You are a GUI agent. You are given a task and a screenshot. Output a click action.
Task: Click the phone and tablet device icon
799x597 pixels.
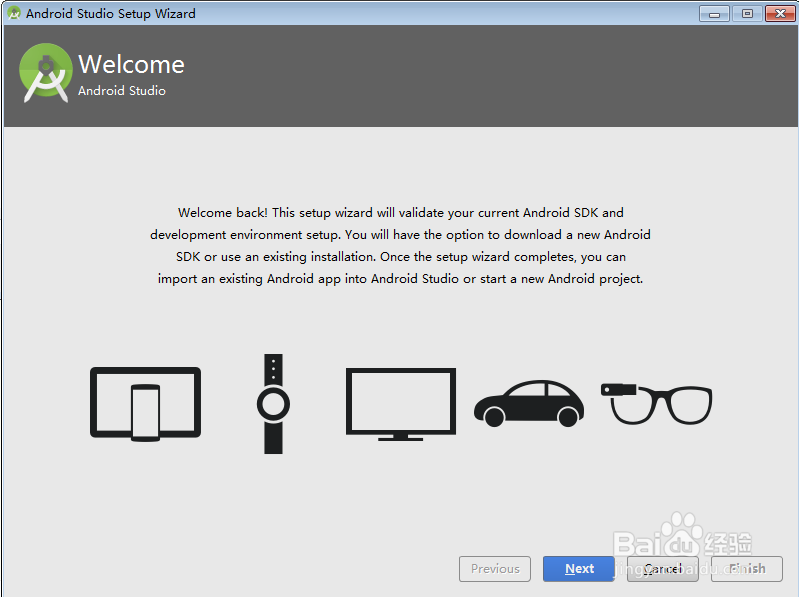tap(145, 404)
